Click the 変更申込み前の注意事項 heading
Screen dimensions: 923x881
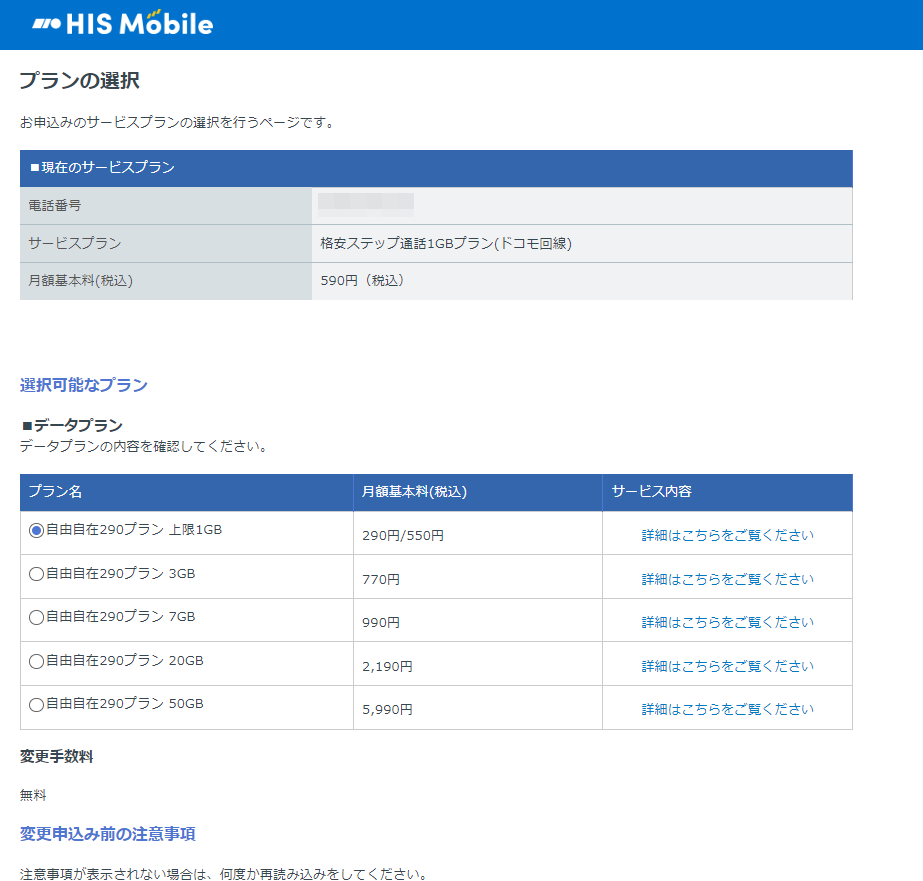[x=108, y=834]
